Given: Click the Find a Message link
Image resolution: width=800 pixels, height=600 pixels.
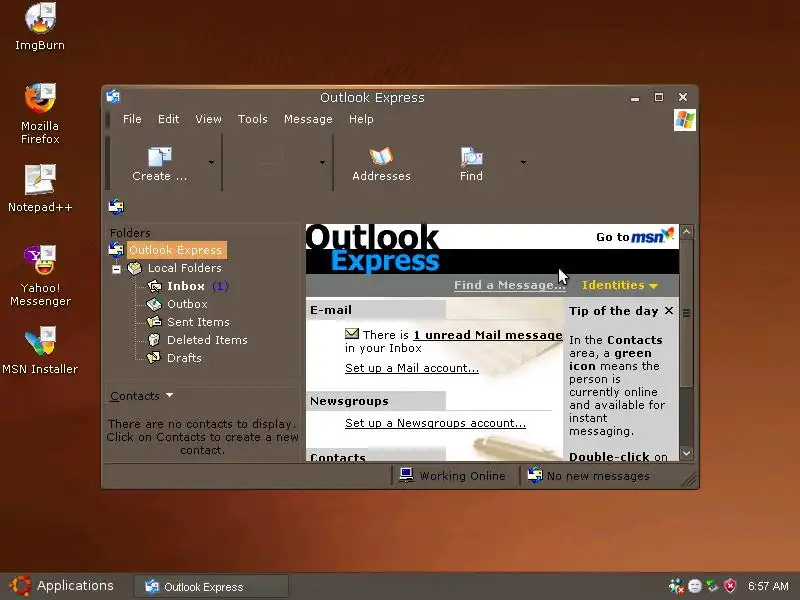Looking at the screenshot, I should click(x=510, y=285).
